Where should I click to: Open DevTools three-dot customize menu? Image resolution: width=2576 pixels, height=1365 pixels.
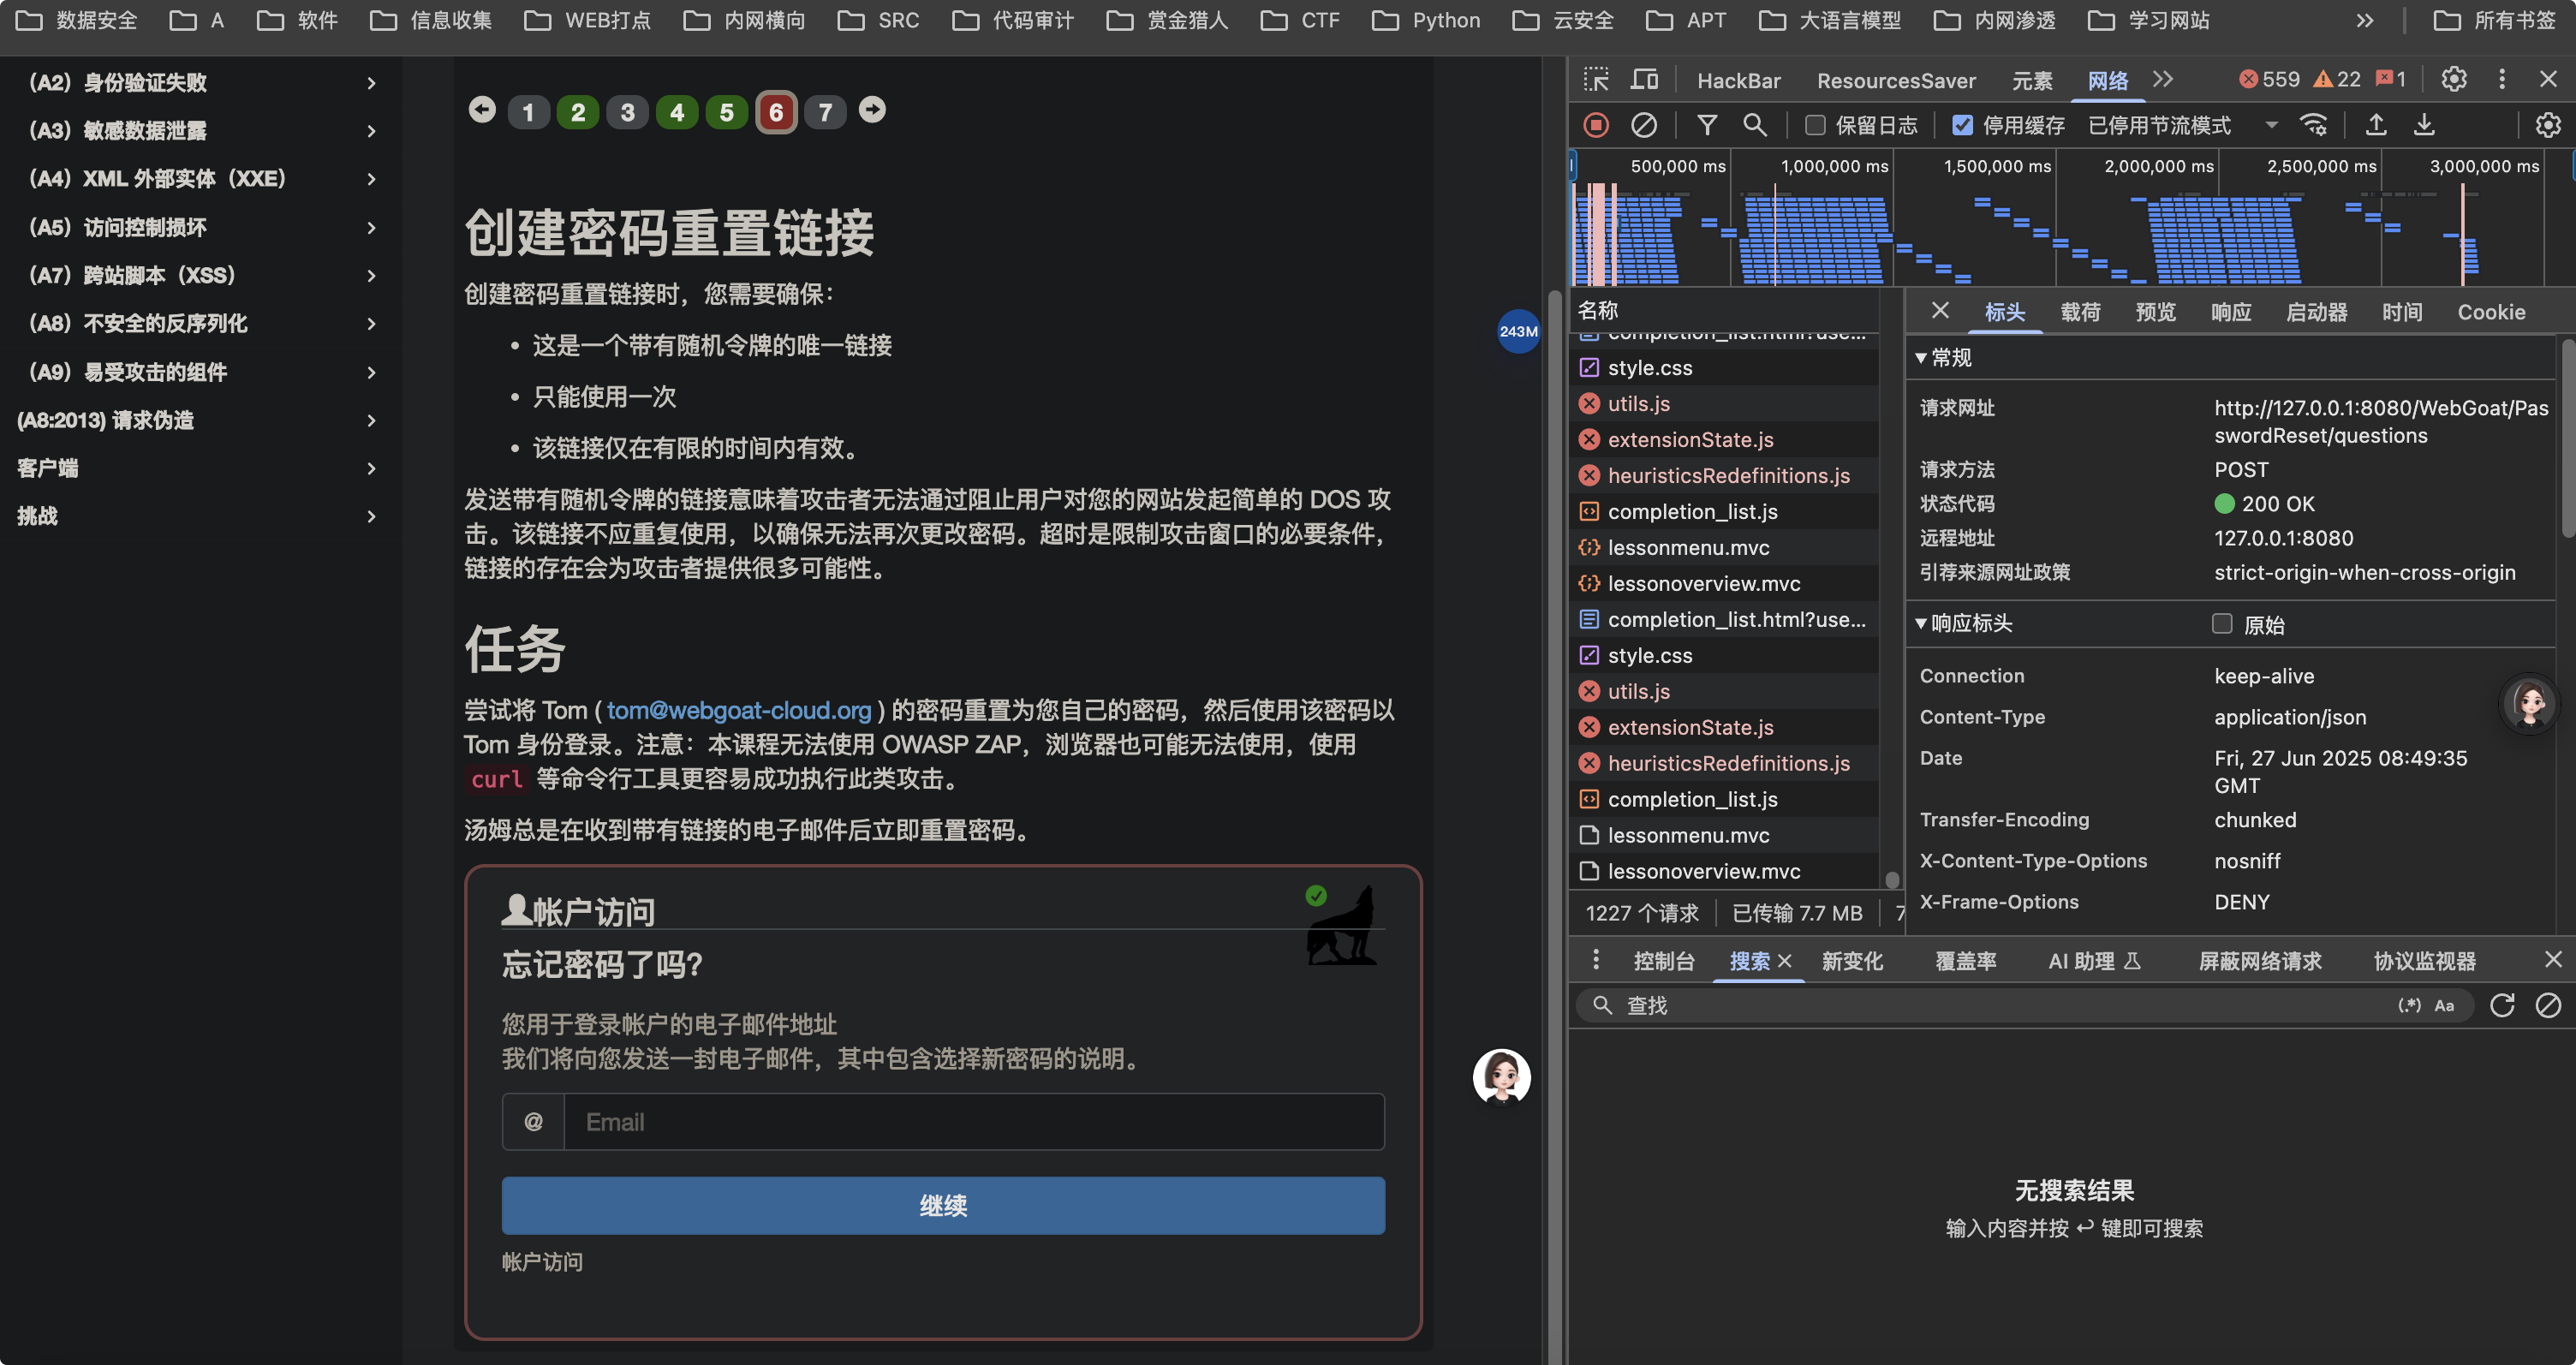pyautogui.click(x=2502, y=80)
